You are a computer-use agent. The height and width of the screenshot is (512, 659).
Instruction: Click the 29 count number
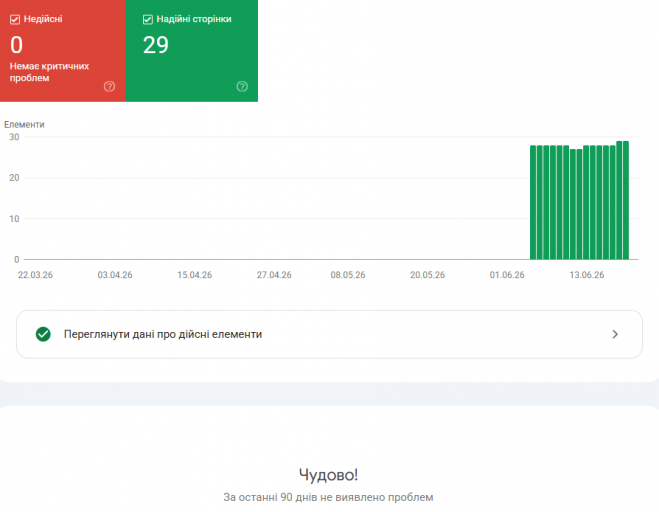156,45
